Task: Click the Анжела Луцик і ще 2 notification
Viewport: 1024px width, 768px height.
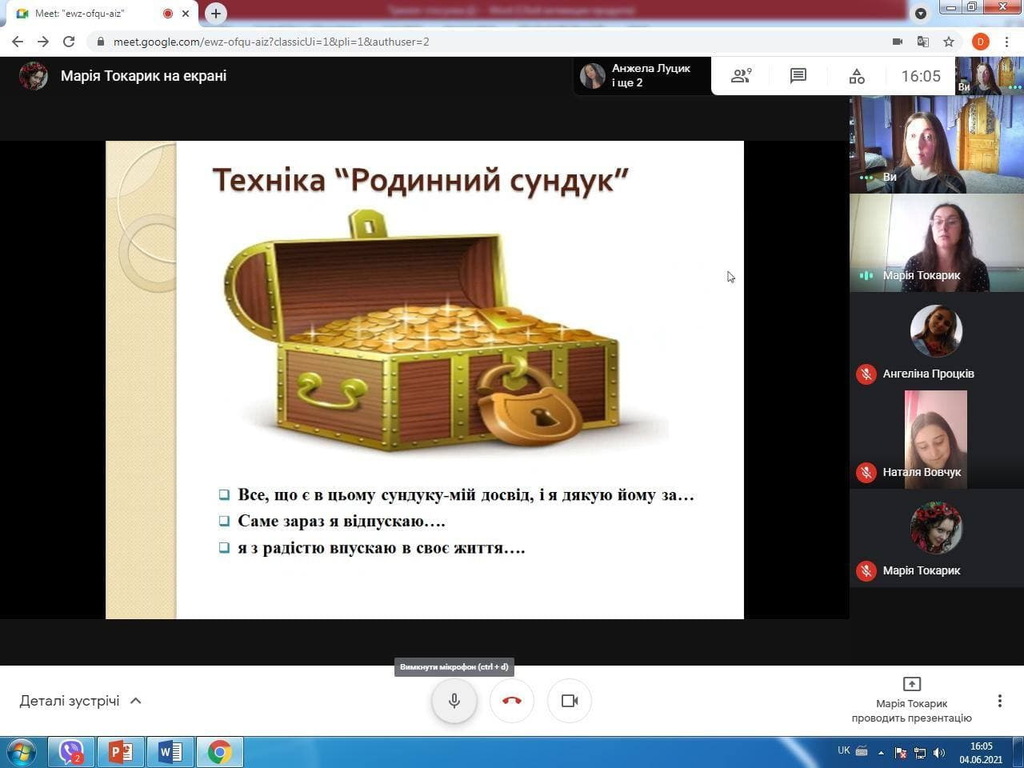Action: 640,76
